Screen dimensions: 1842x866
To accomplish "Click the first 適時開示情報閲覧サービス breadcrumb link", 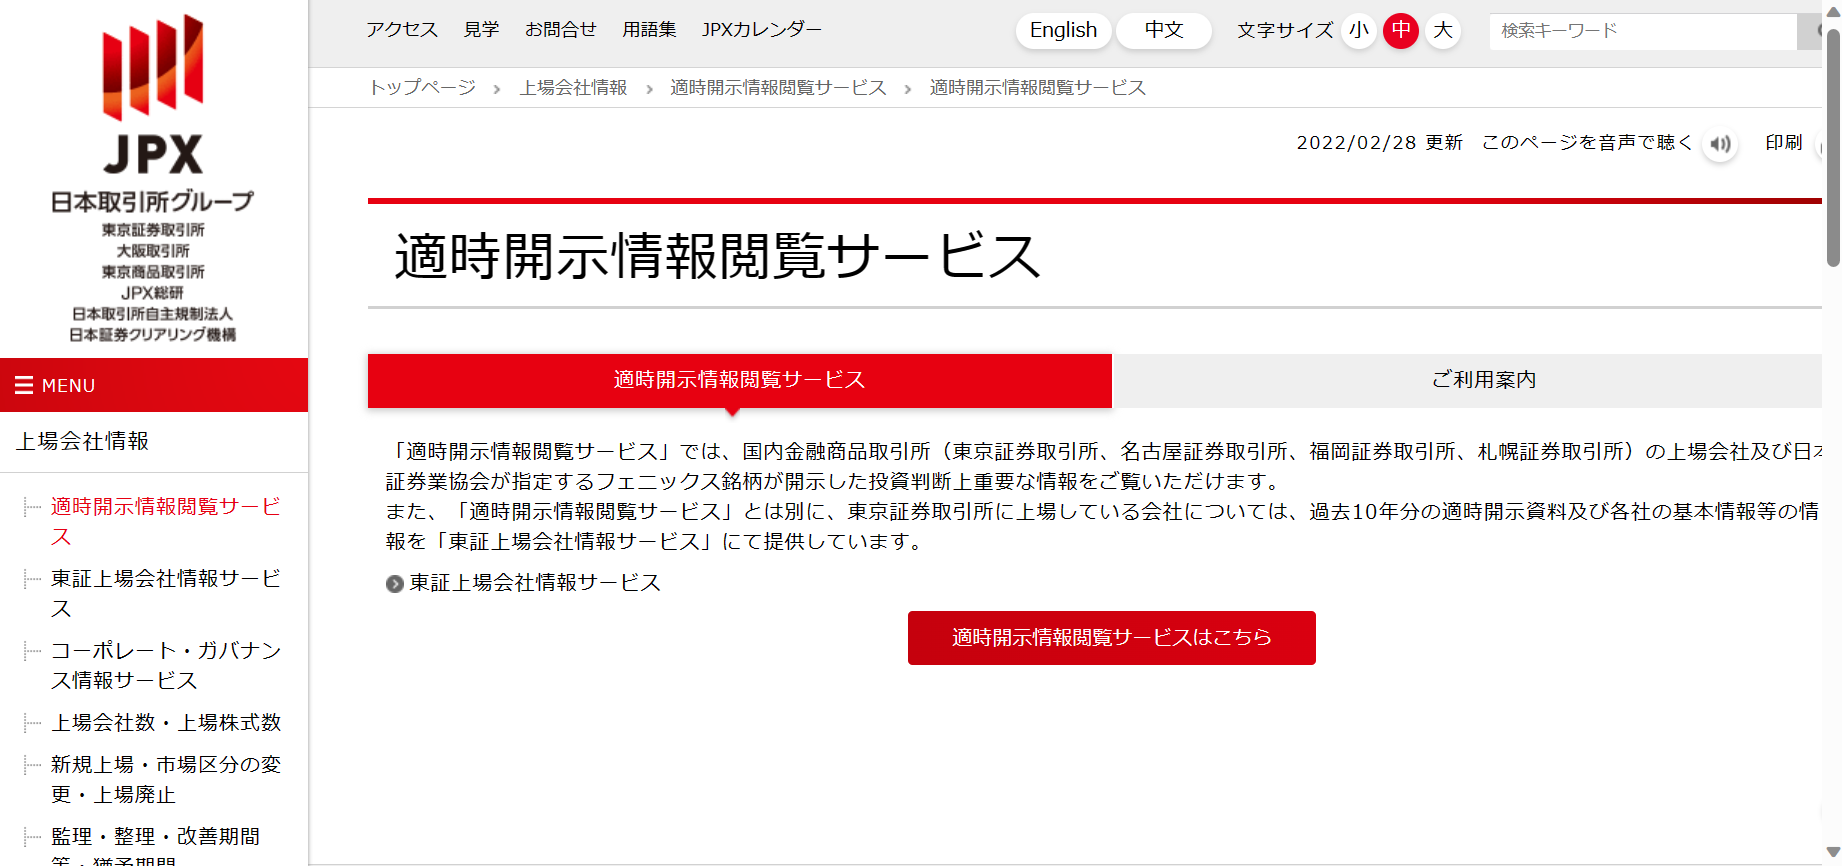I will point(778,88).
